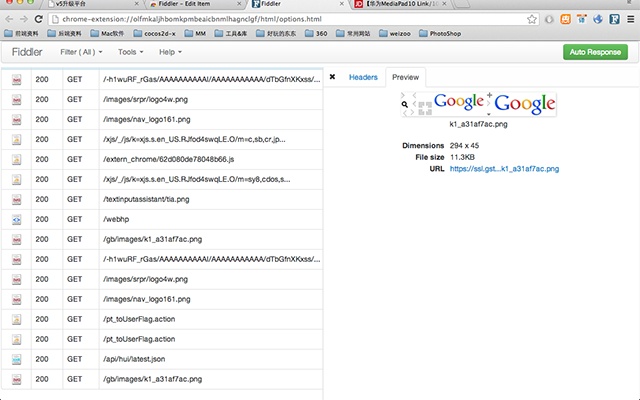Select the /textinputassistant/tia.png request
Image resolution: width=640 pixels, height=400 pixels.
[162, 200]
